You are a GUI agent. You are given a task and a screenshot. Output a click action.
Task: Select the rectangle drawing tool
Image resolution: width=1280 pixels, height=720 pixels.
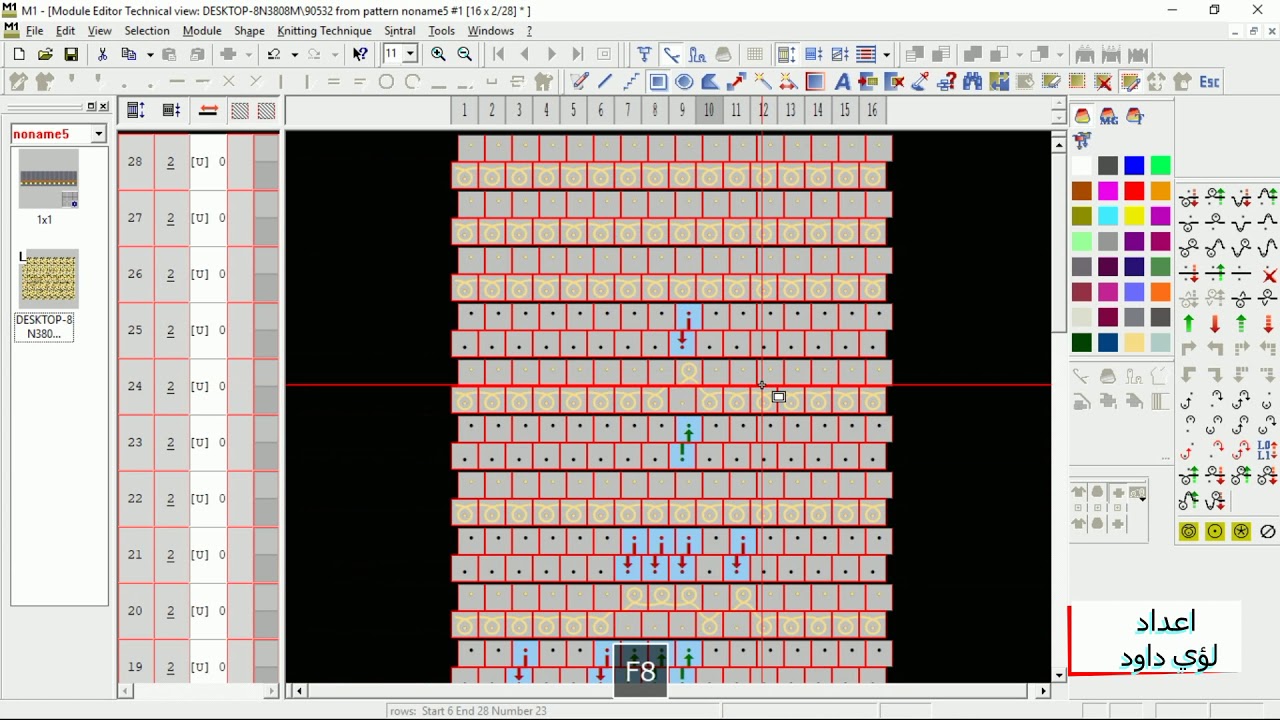pyautogui.click(x=658, y=82)
